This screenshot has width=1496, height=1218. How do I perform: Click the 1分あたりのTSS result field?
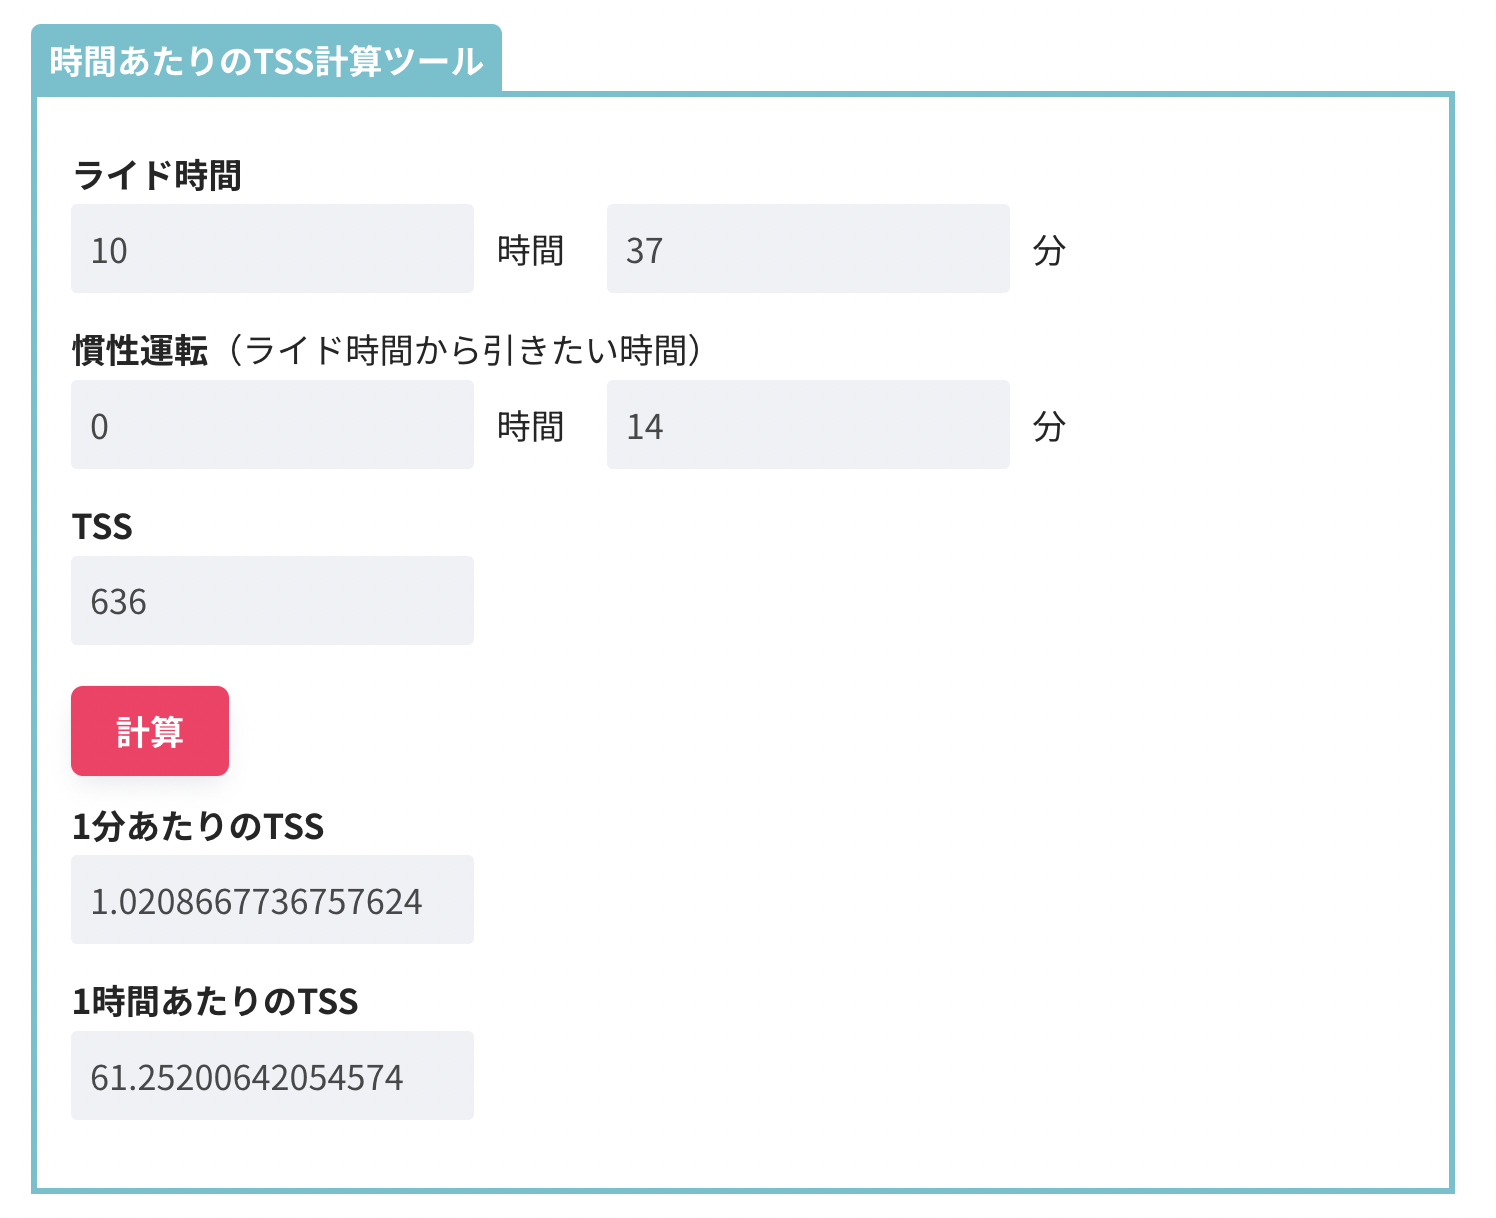[272, 900]
